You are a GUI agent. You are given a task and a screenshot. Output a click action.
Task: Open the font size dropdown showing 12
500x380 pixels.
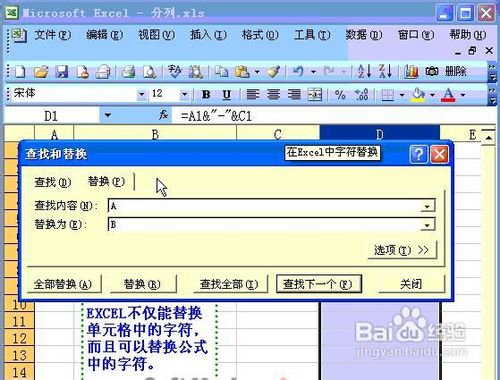[x=184, y=95]
